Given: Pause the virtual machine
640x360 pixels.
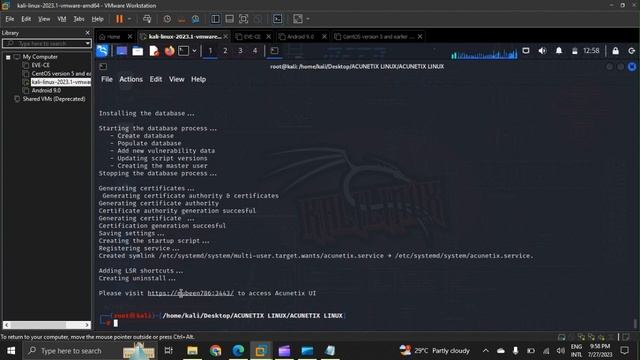Looking at the screenshot, I should coord(119,19).
